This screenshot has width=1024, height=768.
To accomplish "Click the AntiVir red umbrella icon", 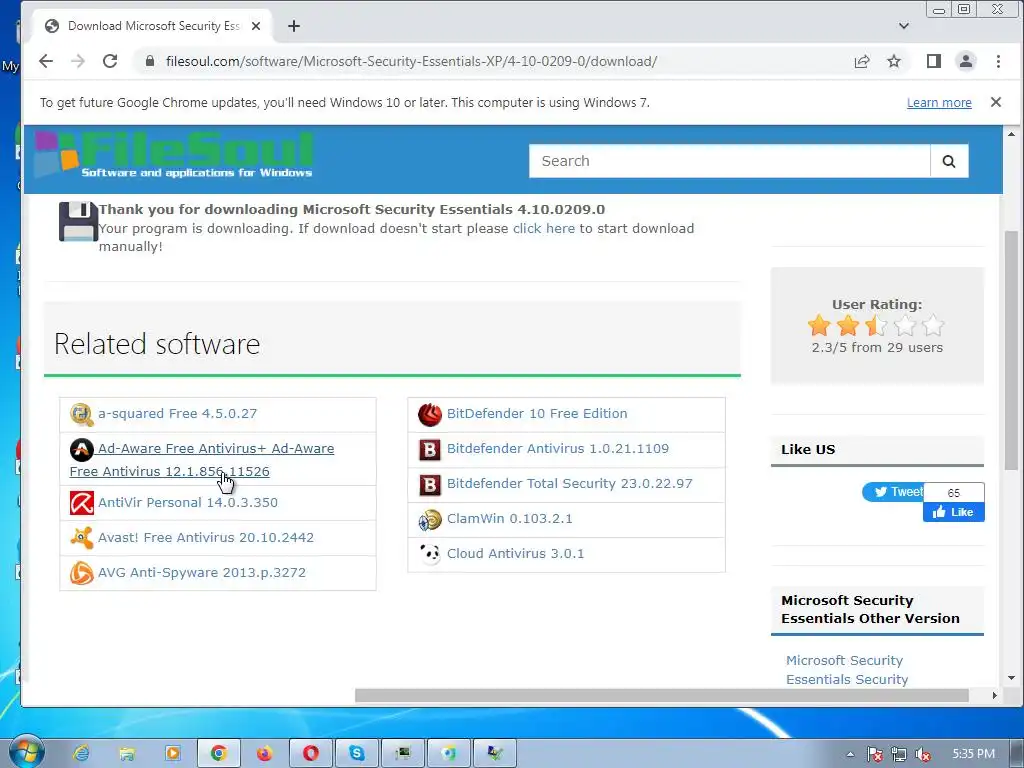I will point(82,503).
